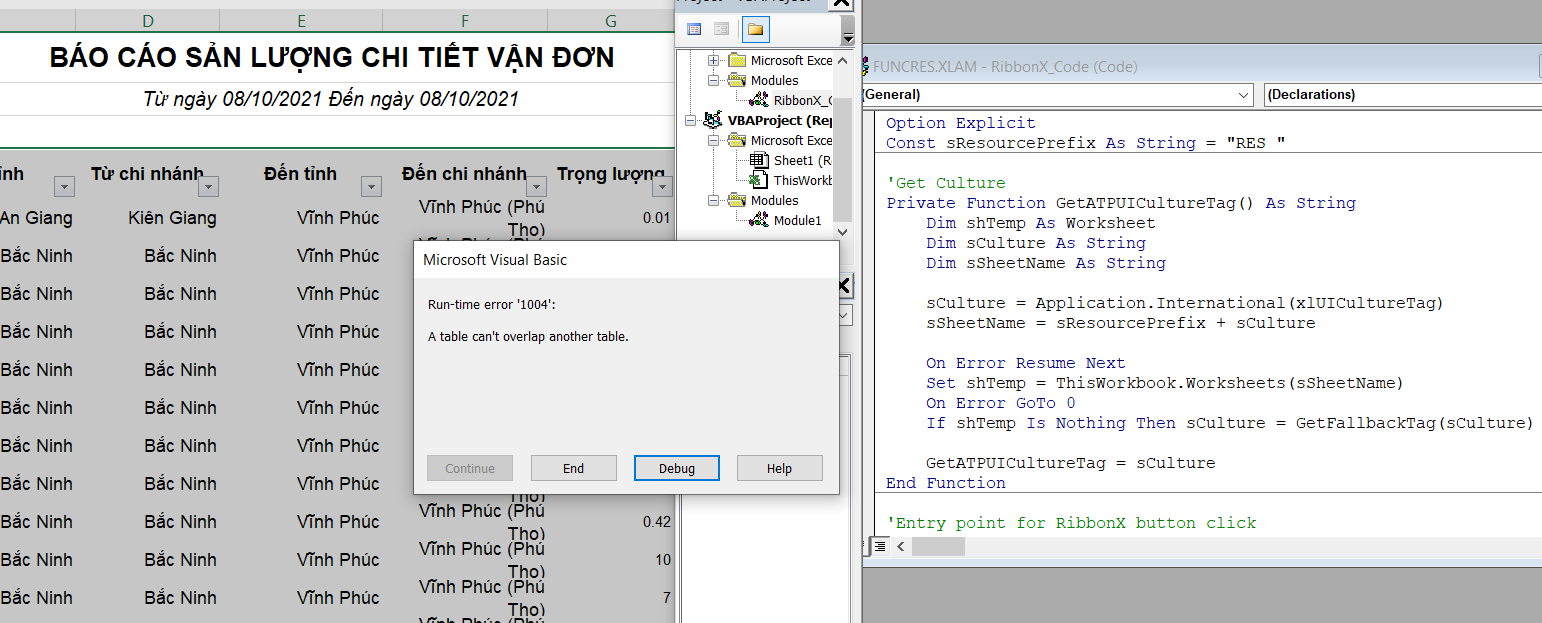
Task: Click the weight cell showing 0.42
Action: click(656, 521)
